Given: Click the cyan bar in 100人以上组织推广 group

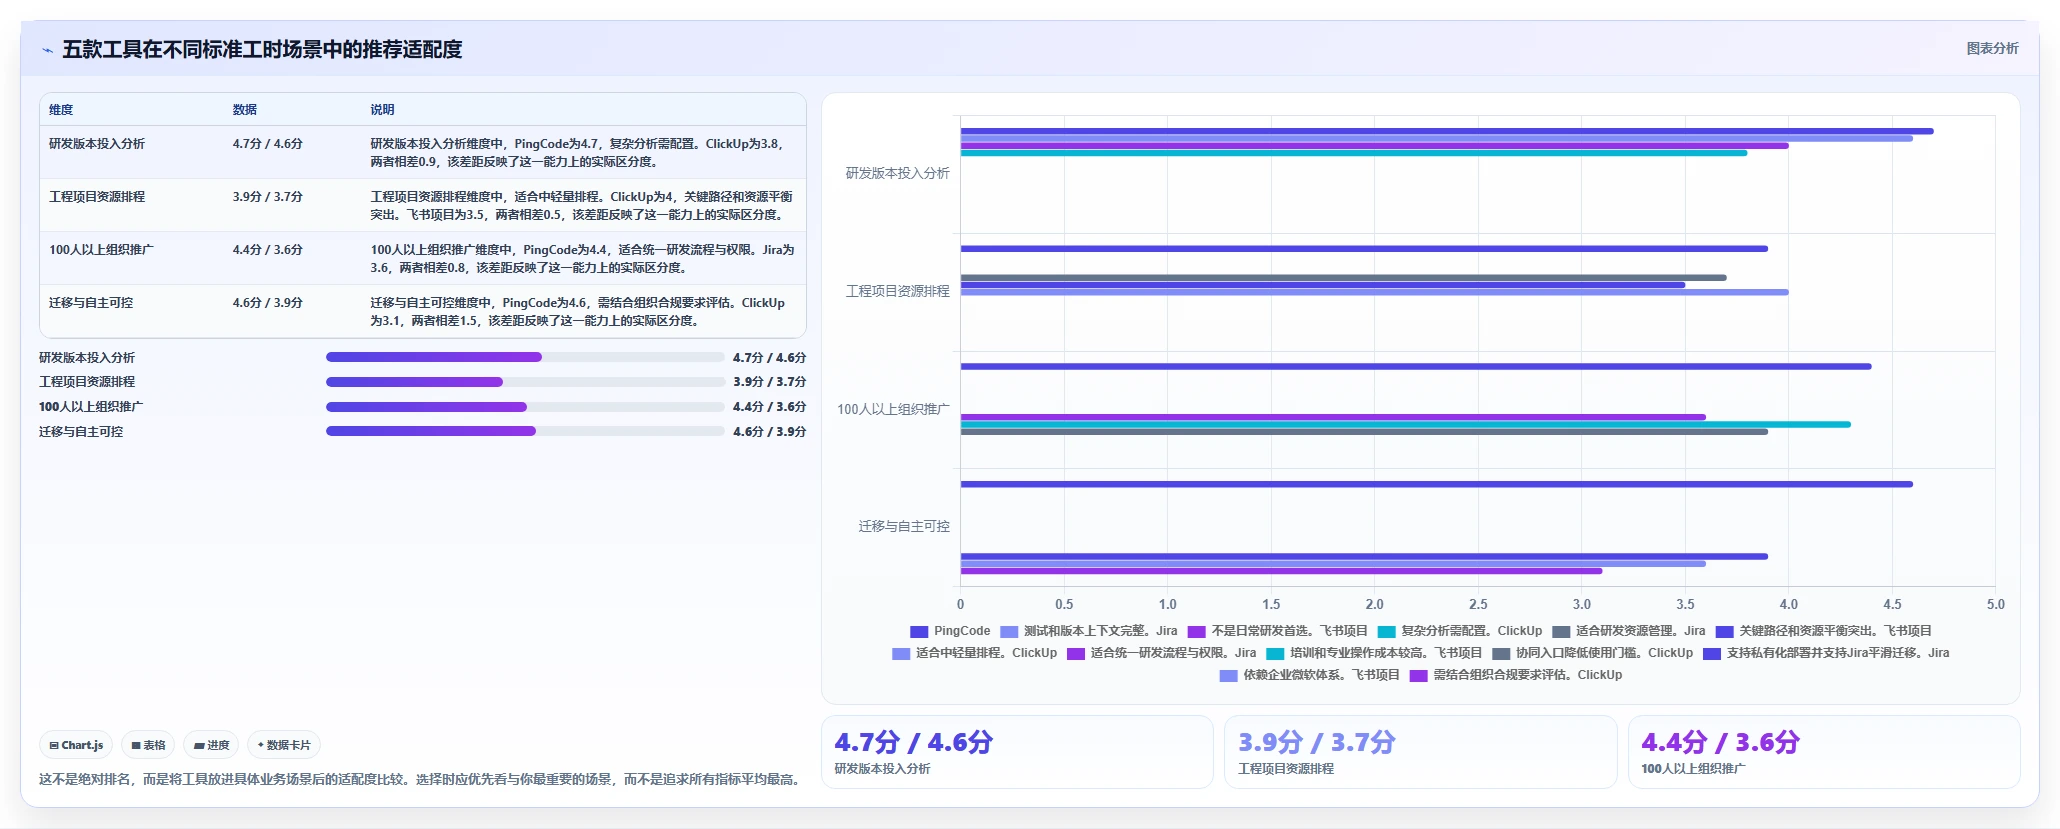Looking at the screenshot, I should tap(1405, 424).
